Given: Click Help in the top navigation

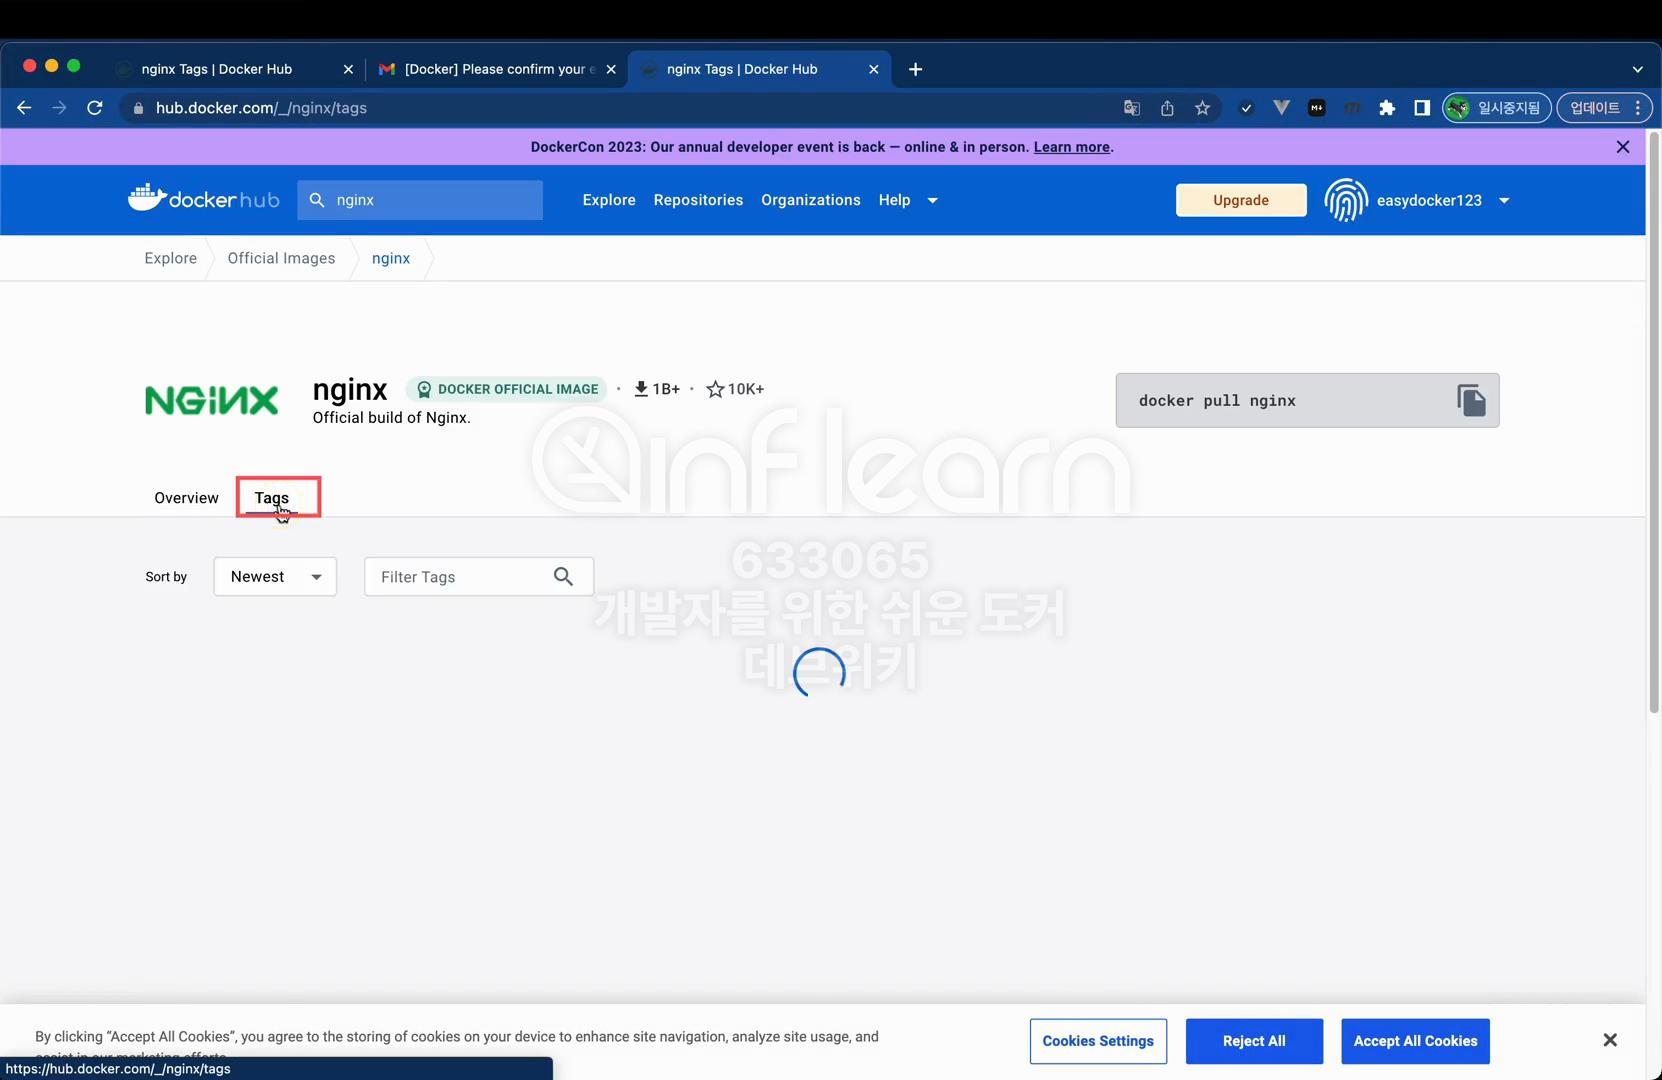Looking at the screenshot, I should [x=894, y=200].
